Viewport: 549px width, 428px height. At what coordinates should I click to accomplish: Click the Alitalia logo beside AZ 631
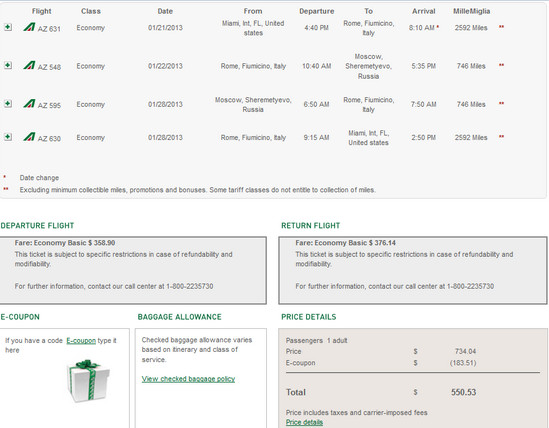[29, 27]
